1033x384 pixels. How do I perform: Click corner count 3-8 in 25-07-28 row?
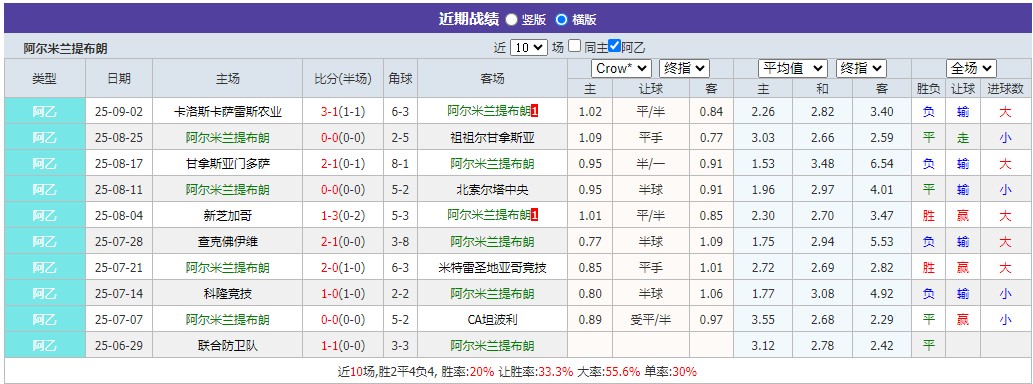tap(401, 242)
